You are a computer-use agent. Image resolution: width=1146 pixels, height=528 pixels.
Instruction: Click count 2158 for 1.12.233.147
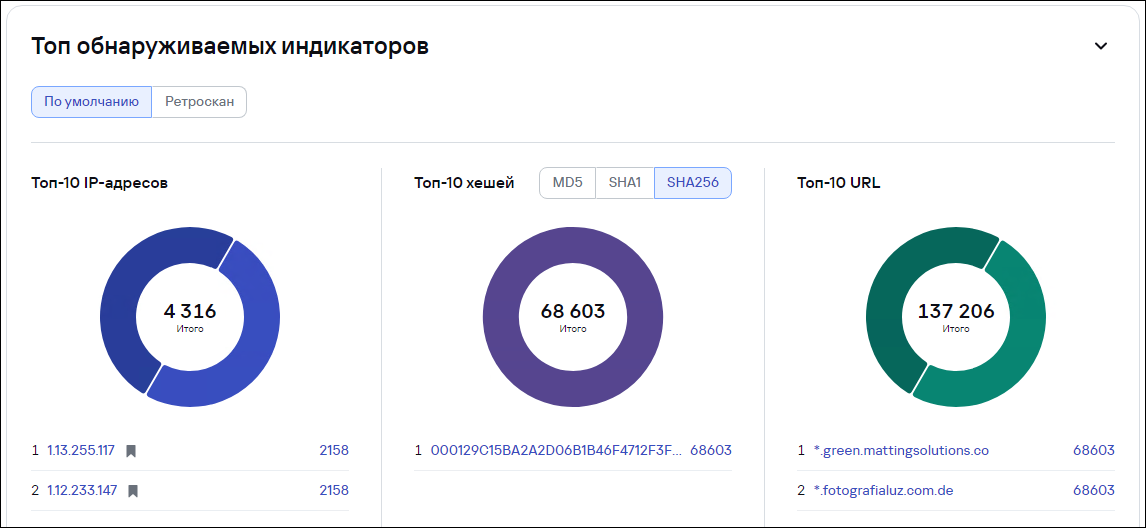pyautogui.click(x=333, y=491)
